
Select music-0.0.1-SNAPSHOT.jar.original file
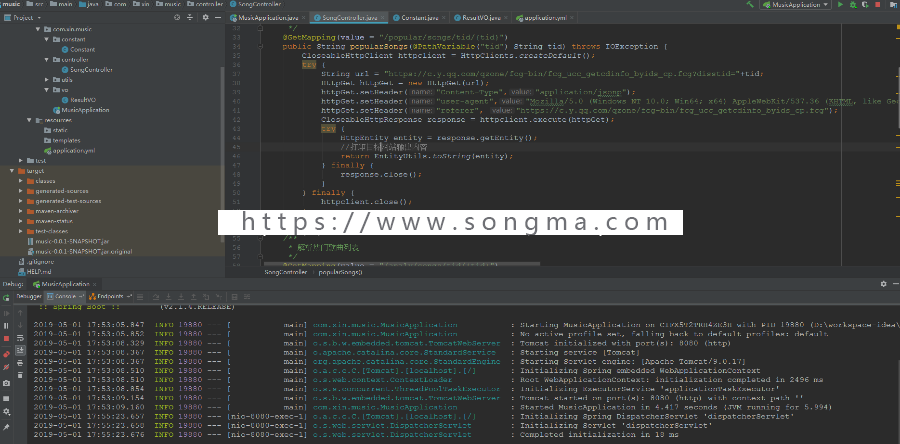click(80, 251)
